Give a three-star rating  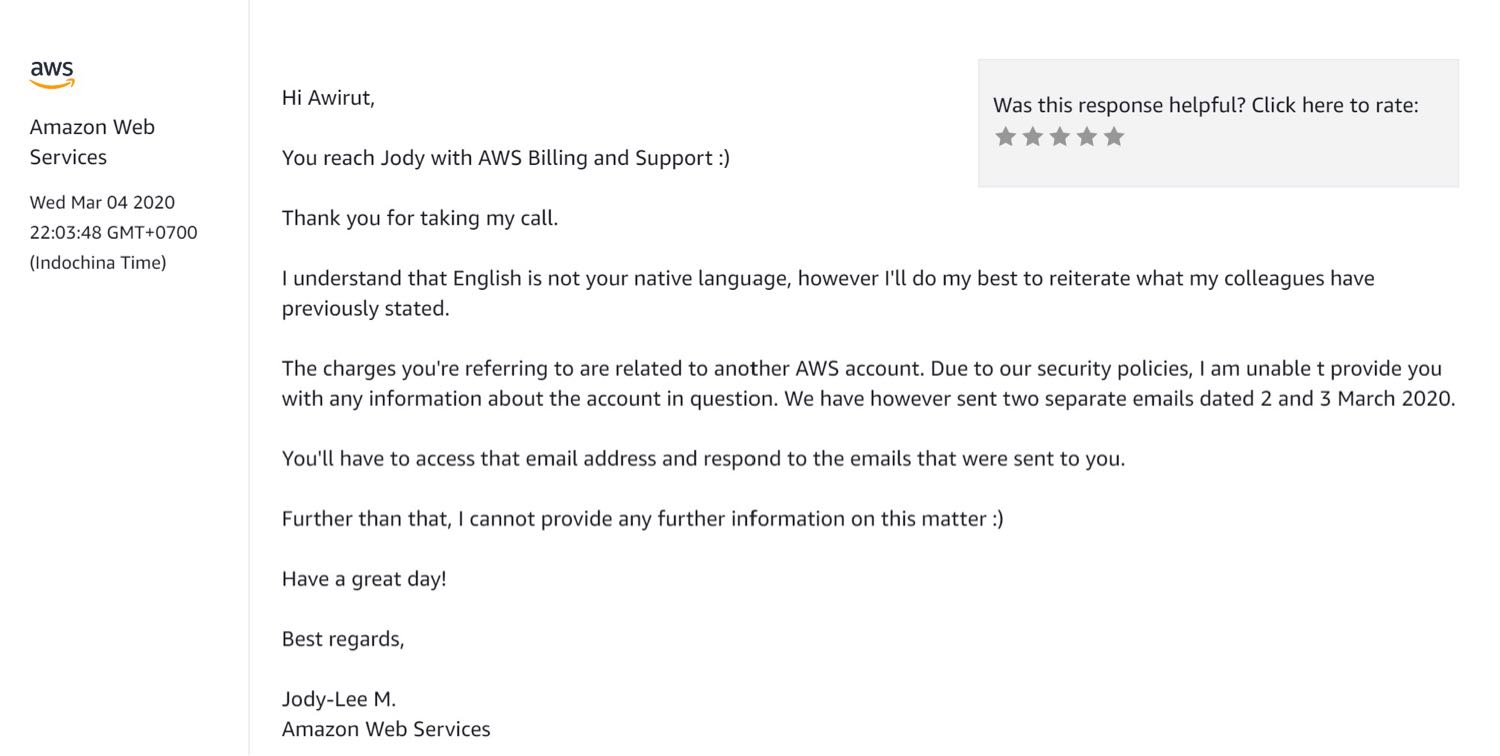point(1060,137)
